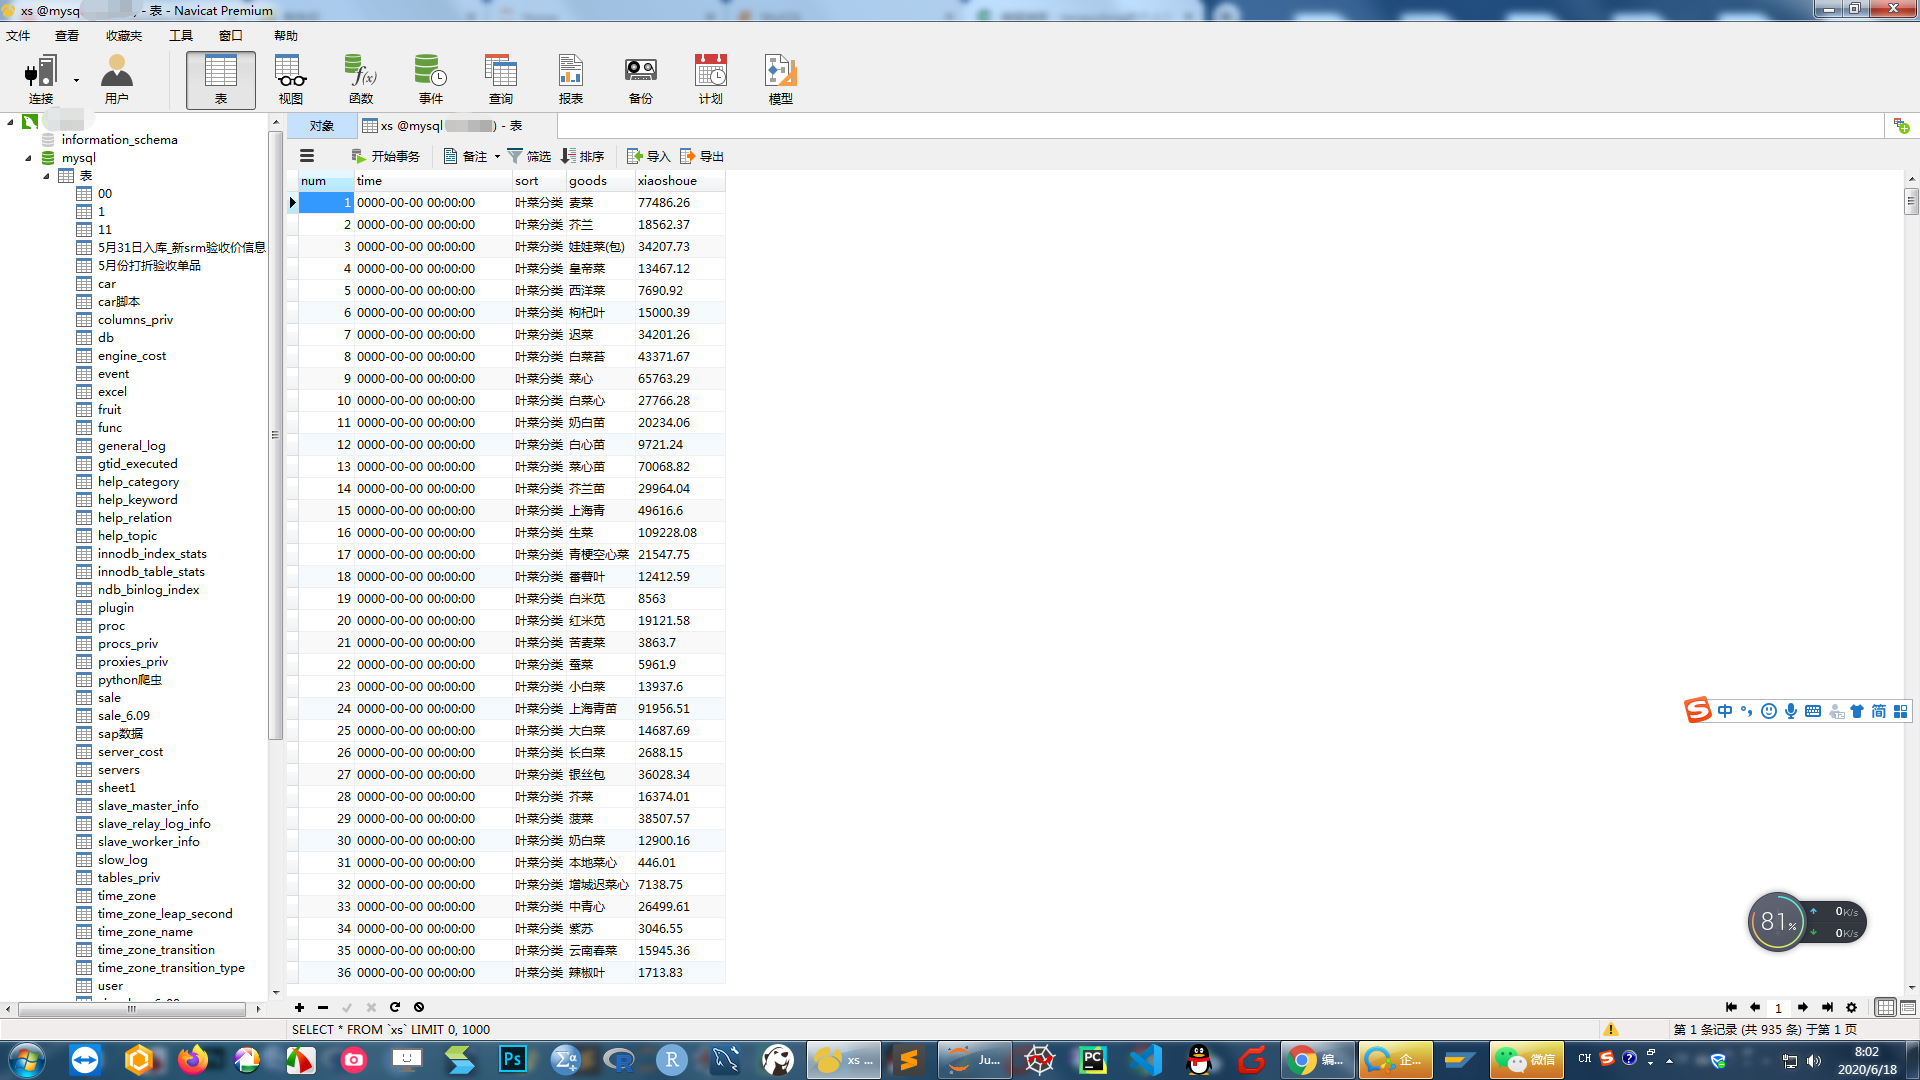The image size is (1920, 1080).
Task: Expand the 备注 dropdown arrow
Action: [497, 156]
